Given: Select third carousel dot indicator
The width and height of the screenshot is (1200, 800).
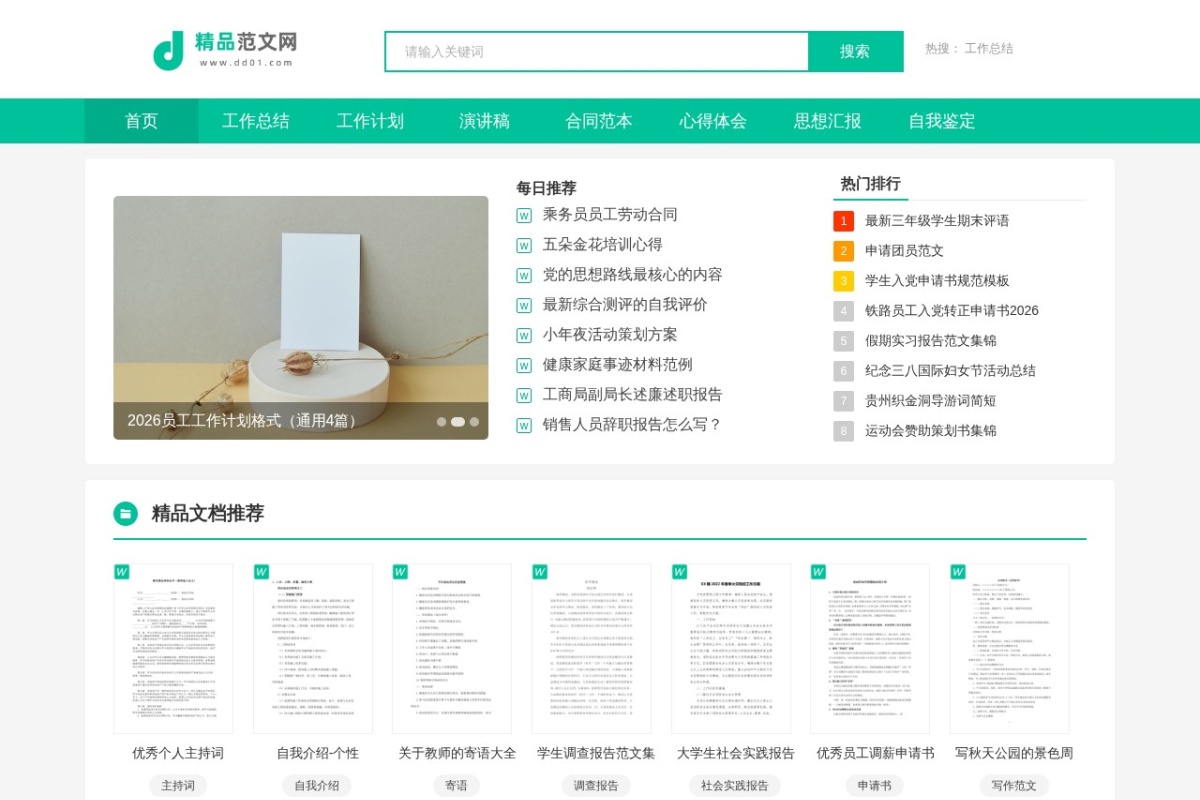Looking at the screenshot, I should point(474,422).
